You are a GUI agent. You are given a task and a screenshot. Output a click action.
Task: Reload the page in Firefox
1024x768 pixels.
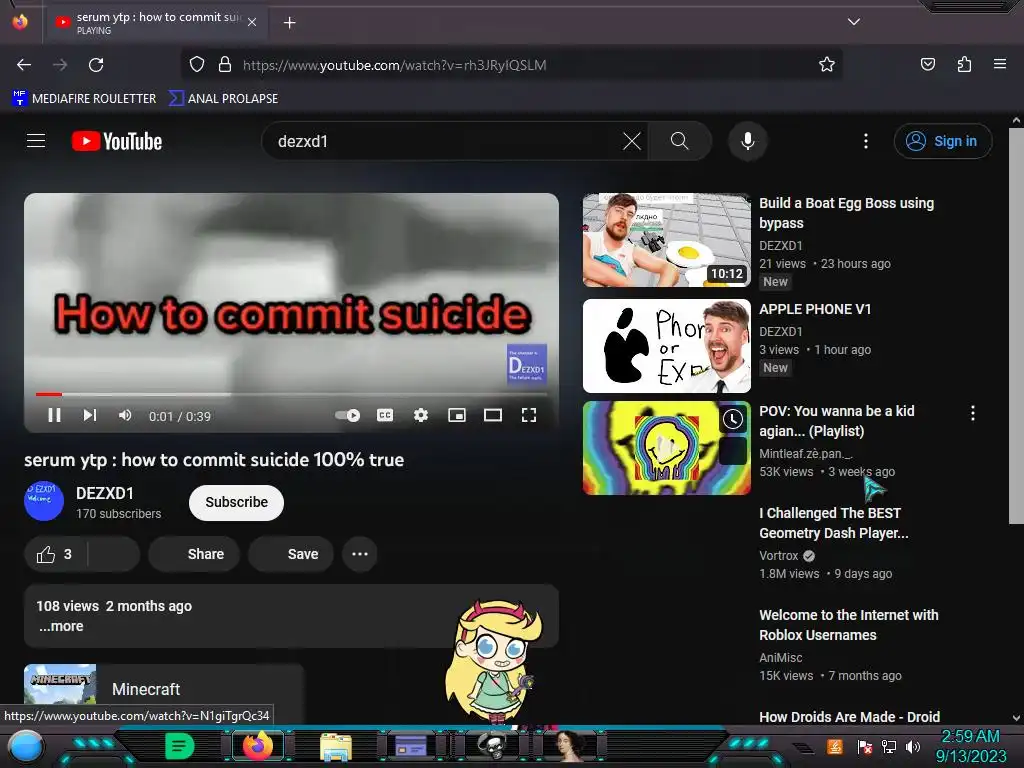point(96,65)
